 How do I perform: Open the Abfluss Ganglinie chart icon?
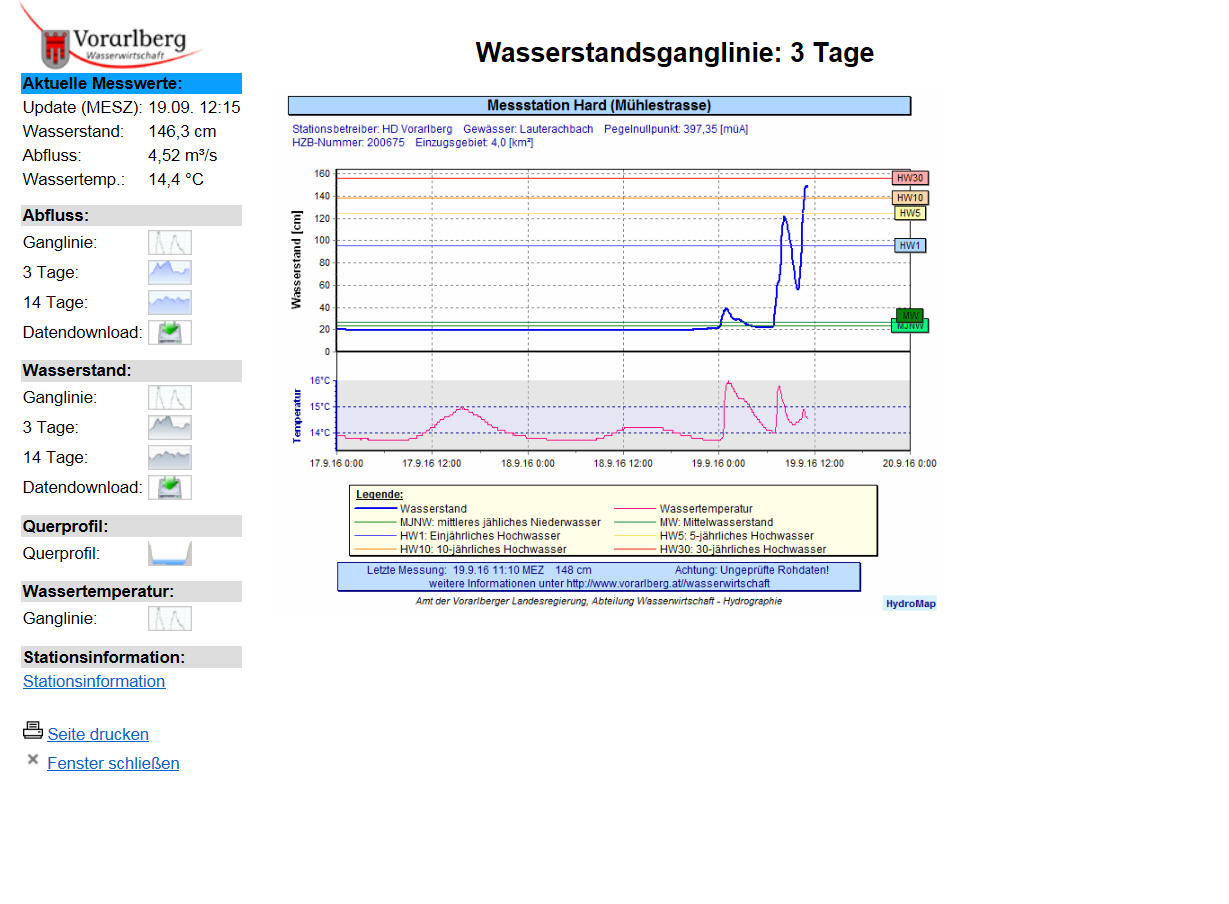[170, 243]
